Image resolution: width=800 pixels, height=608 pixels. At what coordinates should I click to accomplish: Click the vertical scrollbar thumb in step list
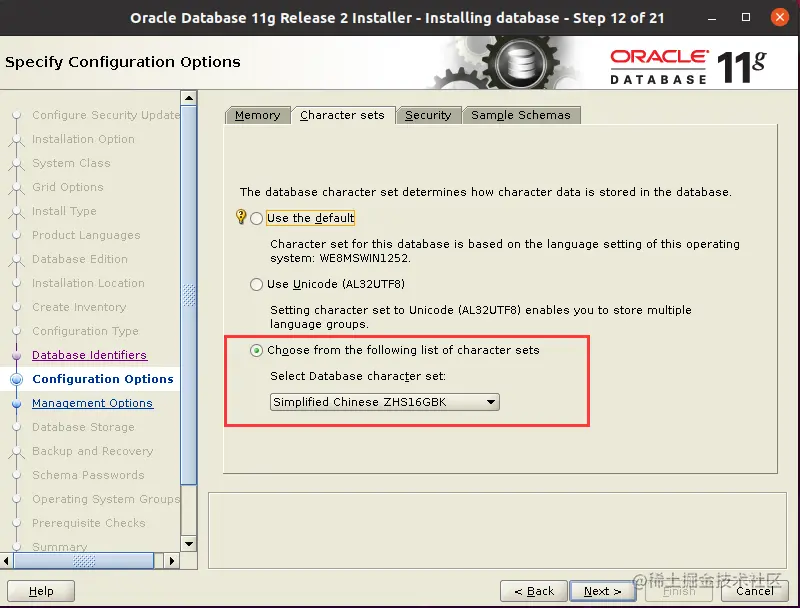tap(189, 295)
